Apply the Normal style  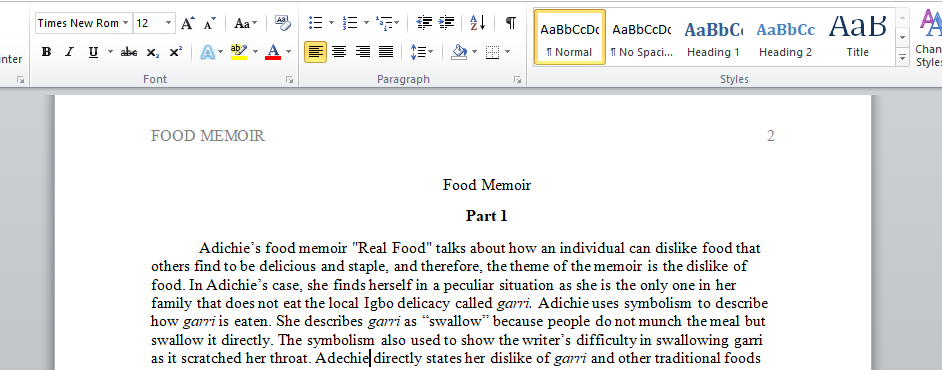pos(570,37)
